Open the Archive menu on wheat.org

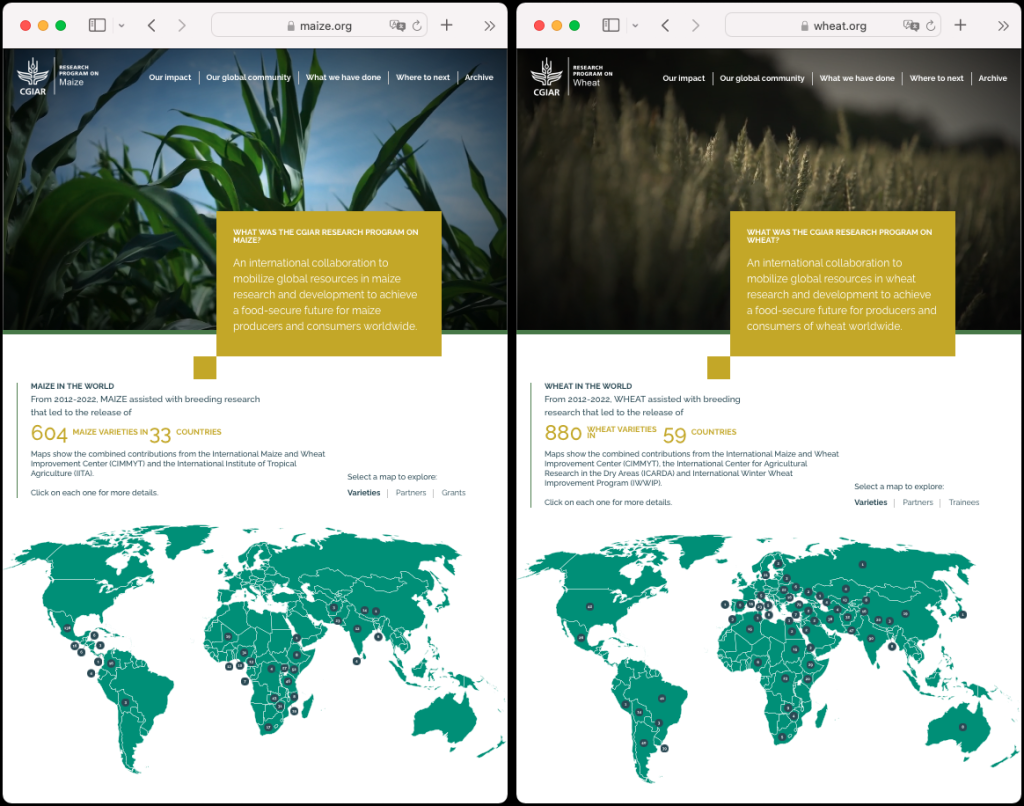[992, 77]
